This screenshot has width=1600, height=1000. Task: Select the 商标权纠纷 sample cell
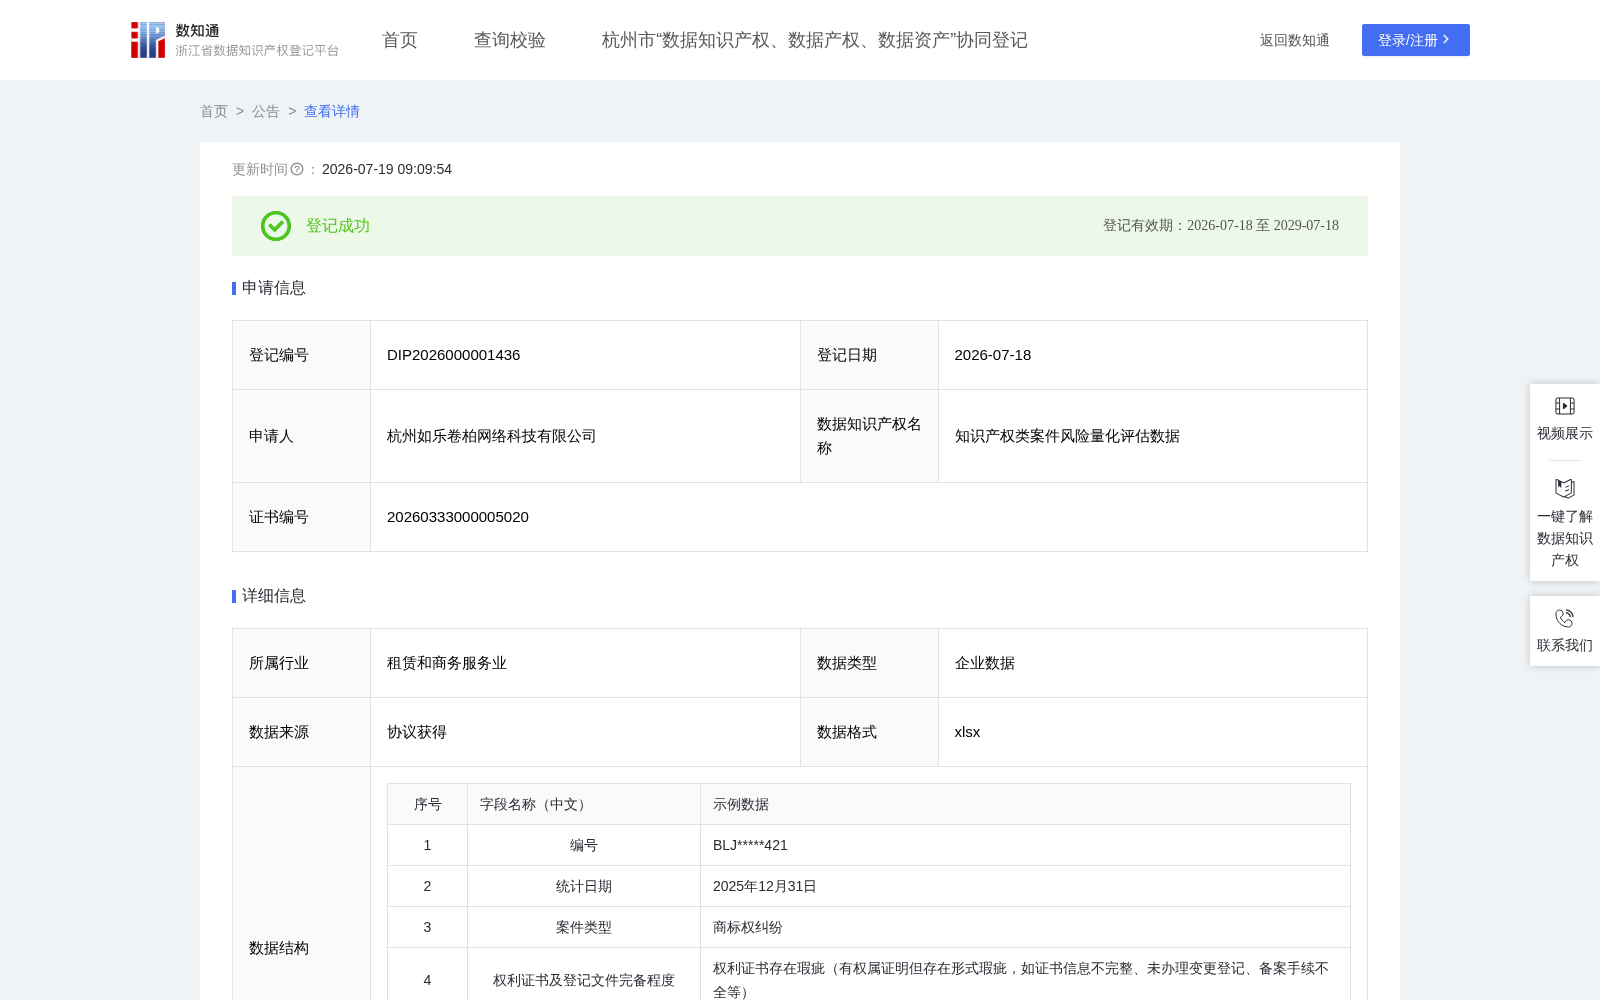[x=1025, y=927]
